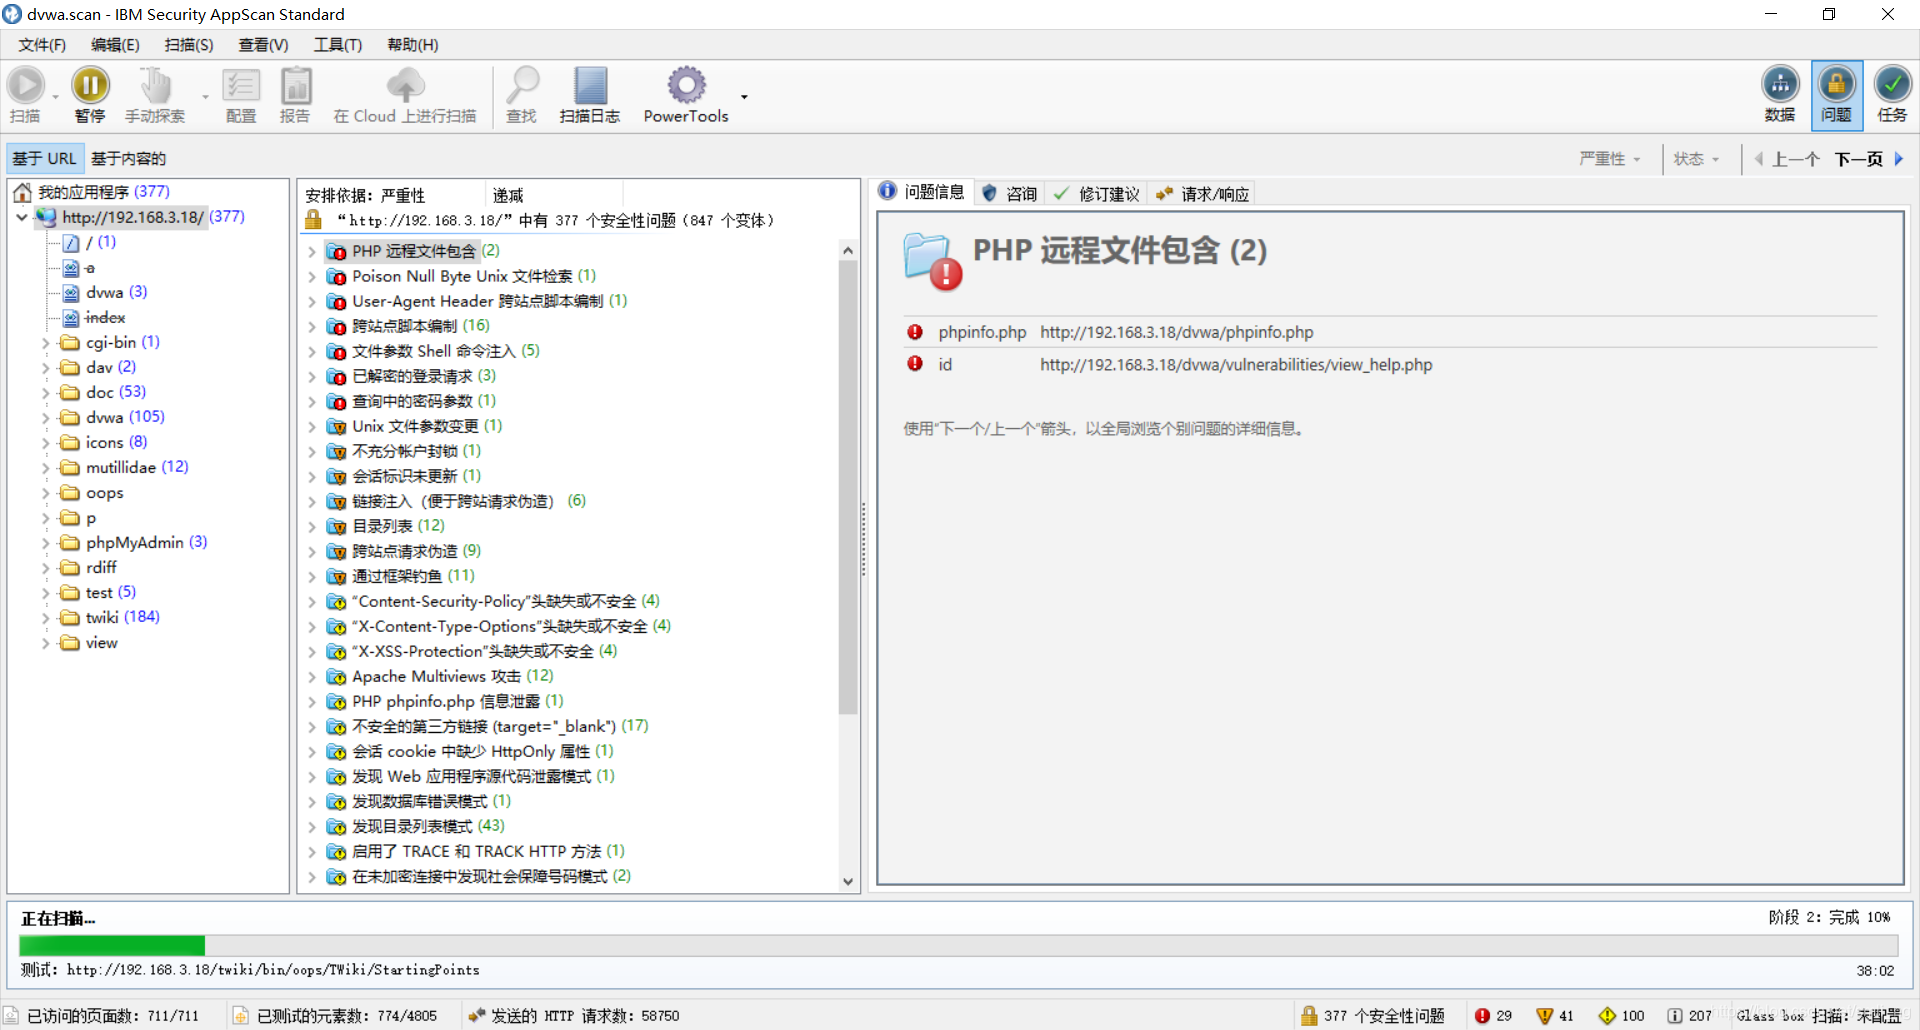Open the 查找 magnifier search icon
This screenshot has width=1920, height=1030.
[x=521, y=86]
